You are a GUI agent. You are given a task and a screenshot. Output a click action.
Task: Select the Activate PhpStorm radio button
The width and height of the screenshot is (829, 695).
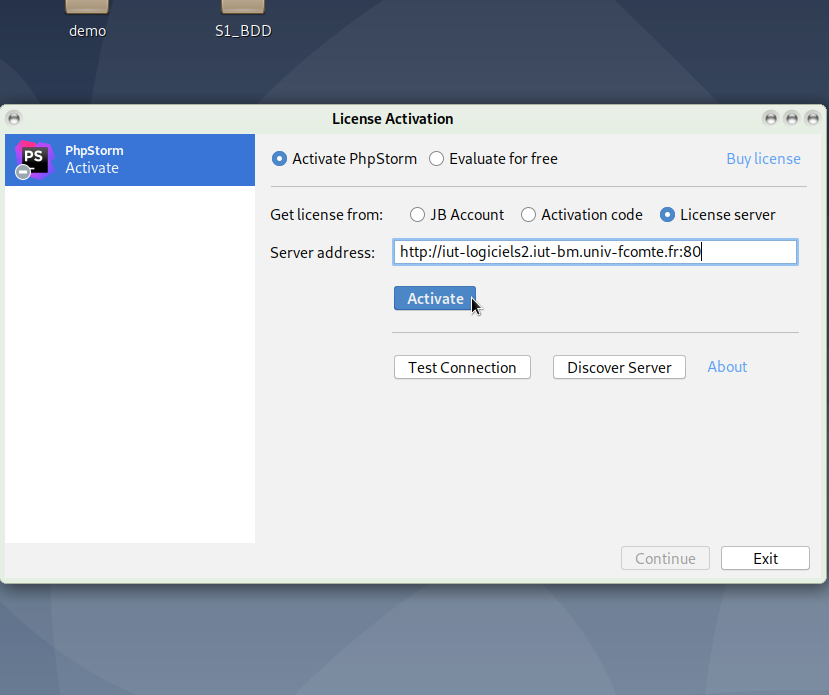pyautogui.click(x=280, y=159)
